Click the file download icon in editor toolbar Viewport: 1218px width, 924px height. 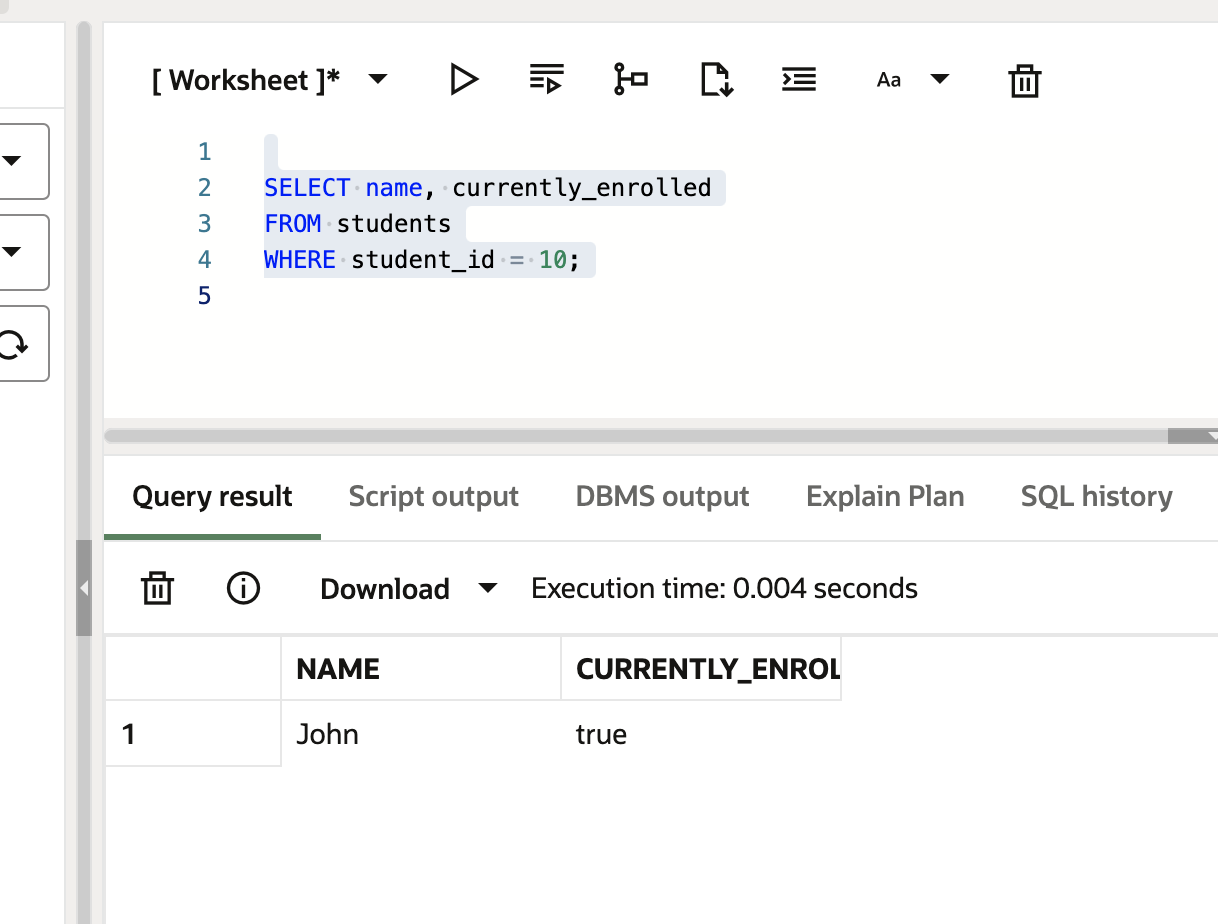tap(715, 80)
